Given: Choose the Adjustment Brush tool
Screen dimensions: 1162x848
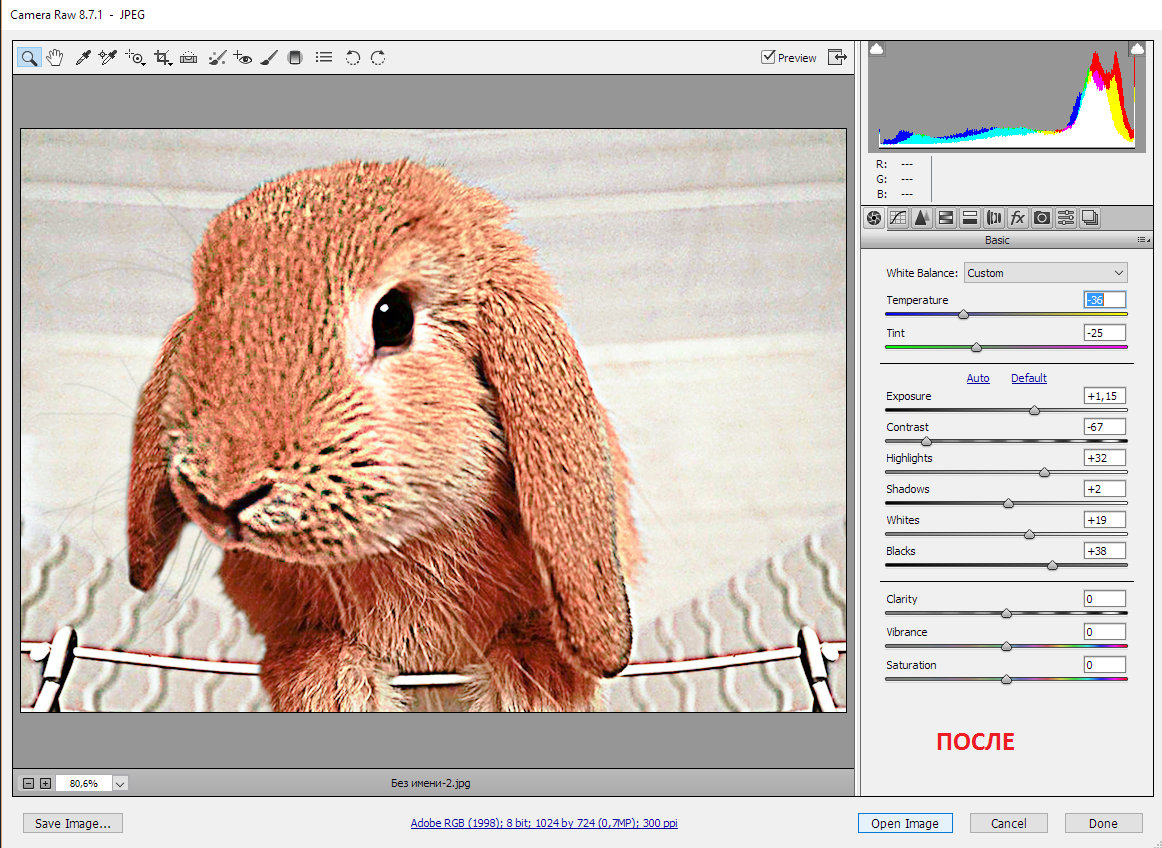Looking at the screenshot, I should point(268,58).
